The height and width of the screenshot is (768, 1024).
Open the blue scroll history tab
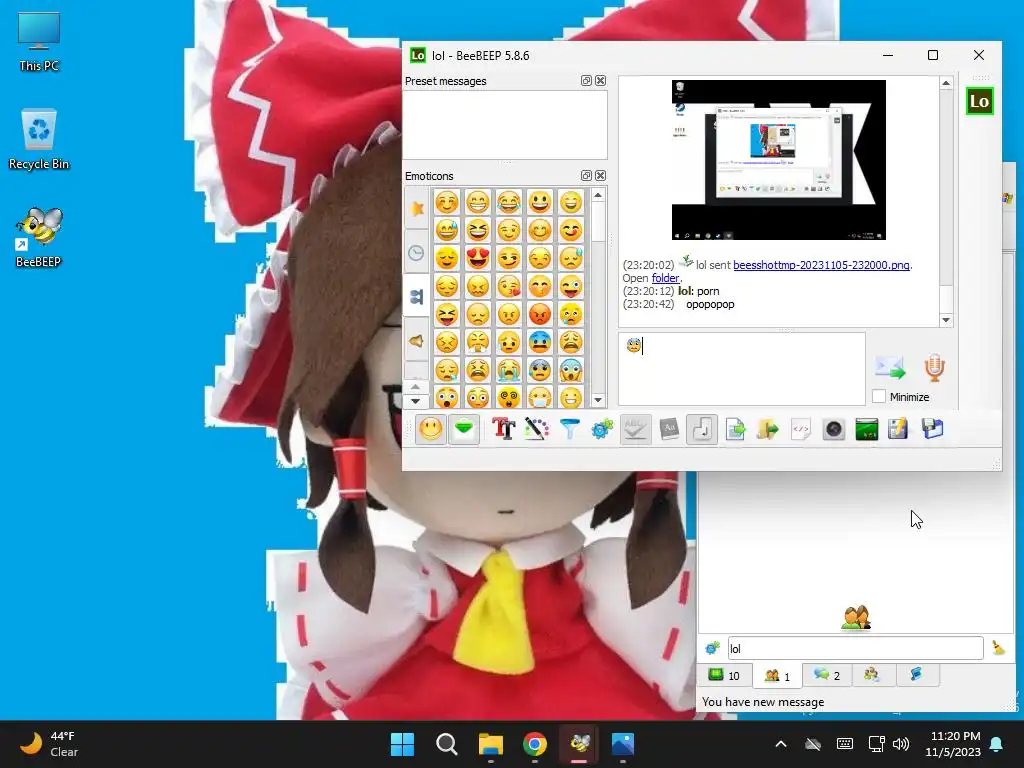pos(917,675)
